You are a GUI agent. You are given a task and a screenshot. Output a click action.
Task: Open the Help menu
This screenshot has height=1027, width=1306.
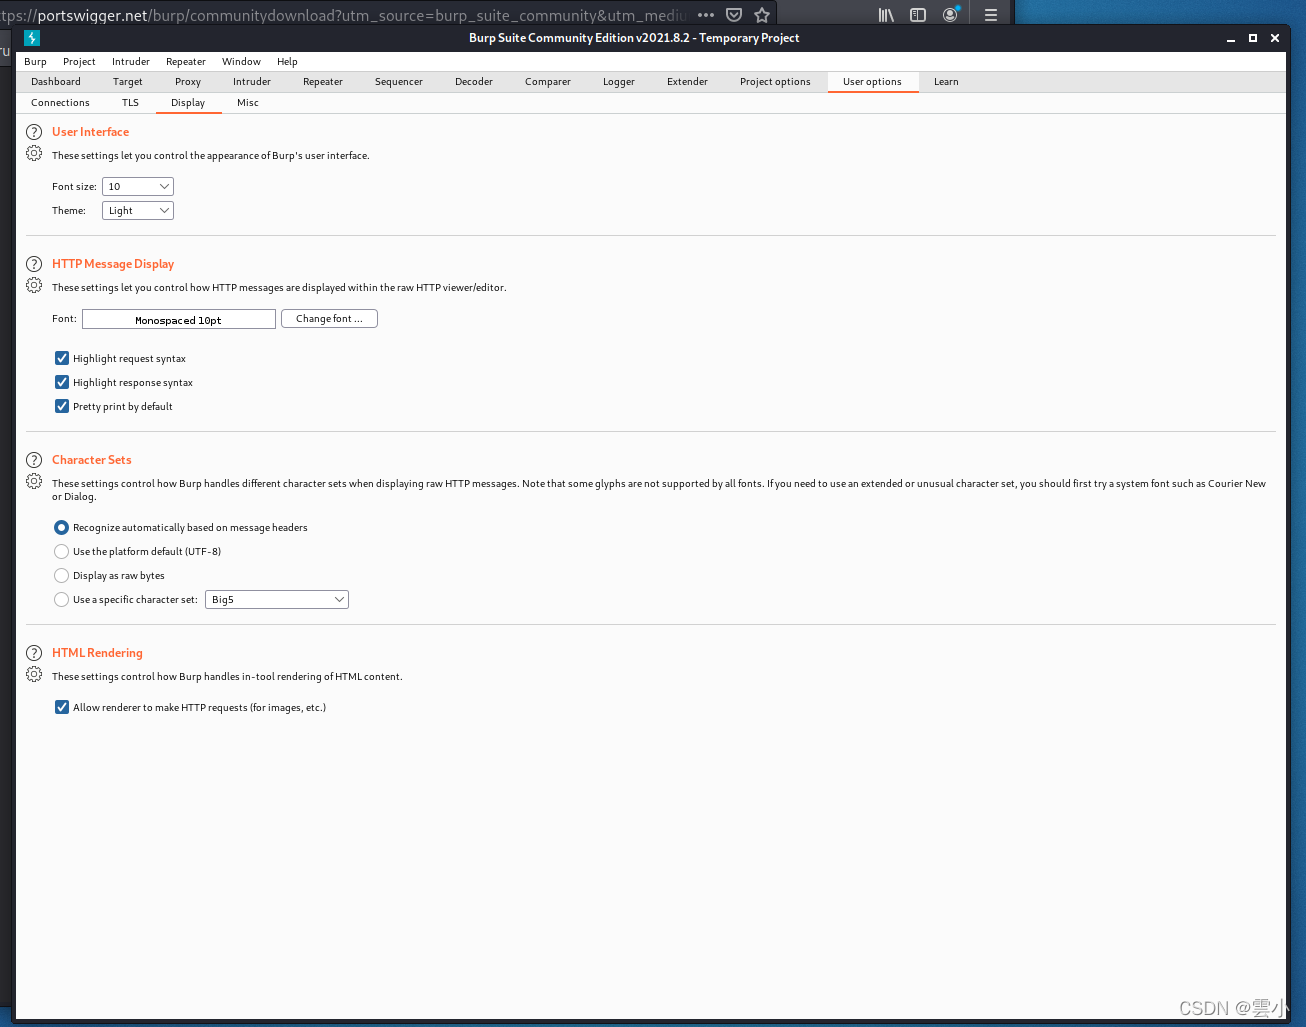coord(287,62)
